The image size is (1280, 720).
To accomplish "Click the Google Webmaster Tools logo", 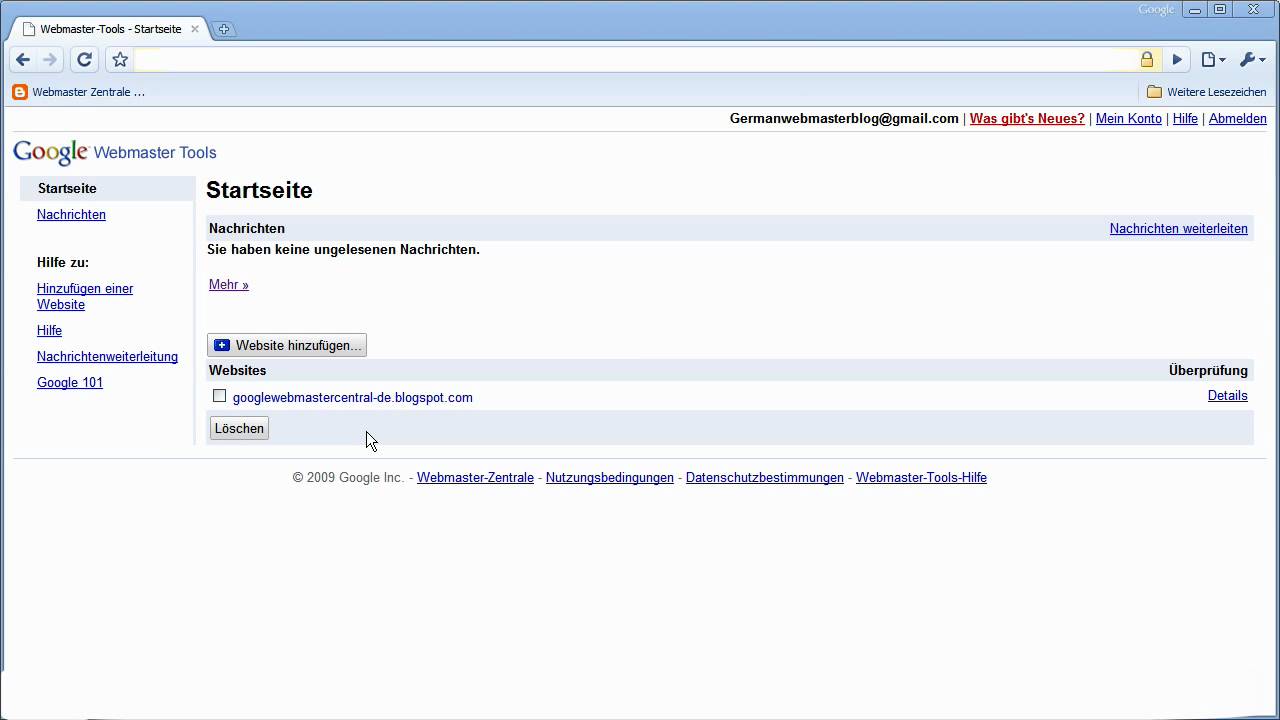I will [x=115, y=152].
